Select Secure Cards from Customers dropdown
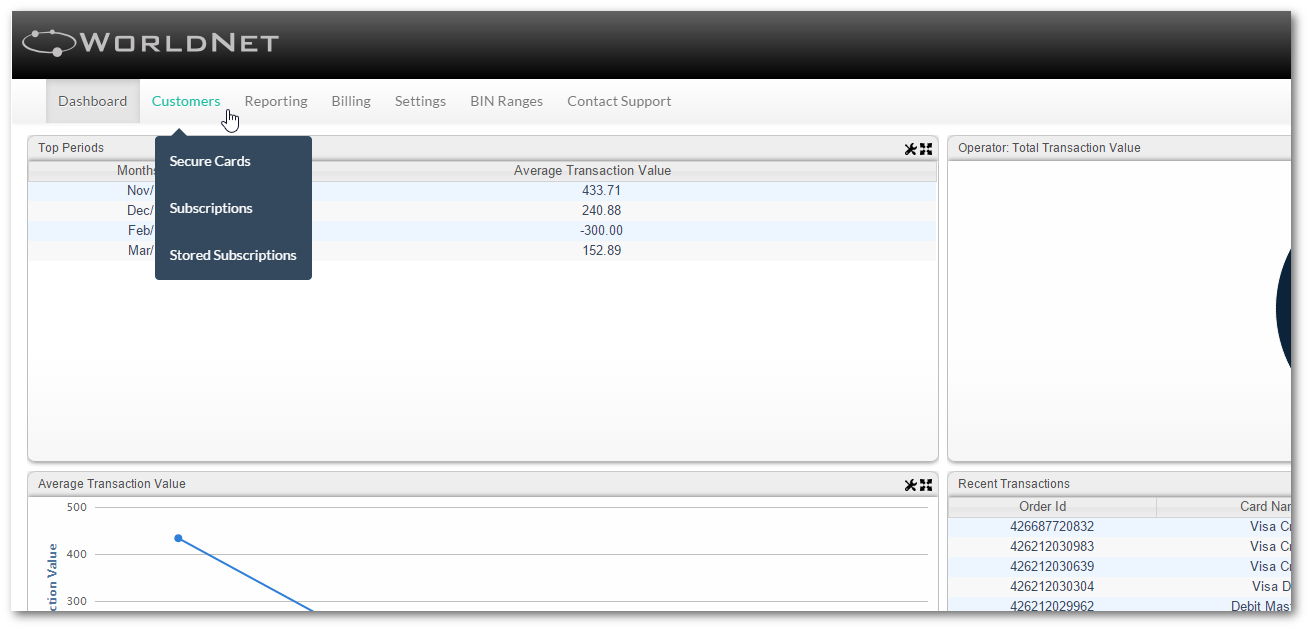The width and height of the screenshot is (1310, 630). (x=210, y=161)
